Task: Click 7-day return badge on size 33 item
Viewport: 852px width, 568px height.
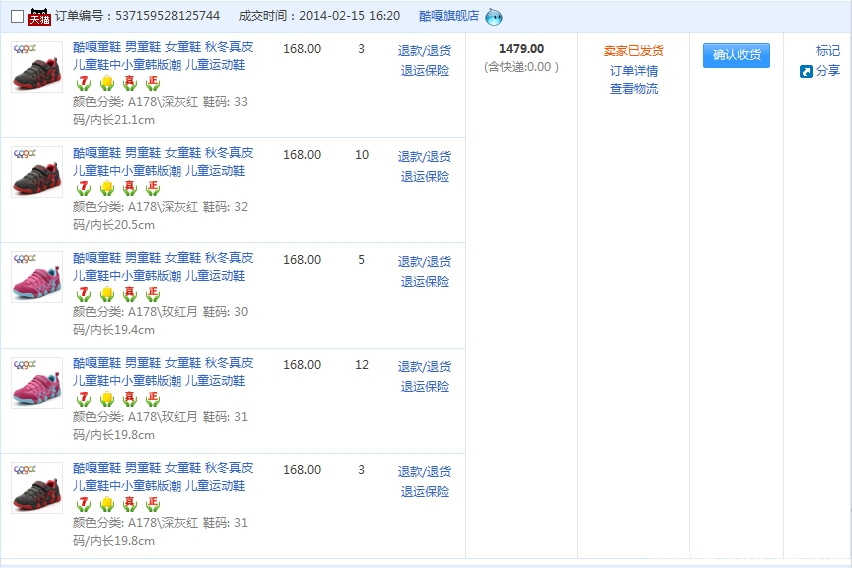Action: click(84, 83)
